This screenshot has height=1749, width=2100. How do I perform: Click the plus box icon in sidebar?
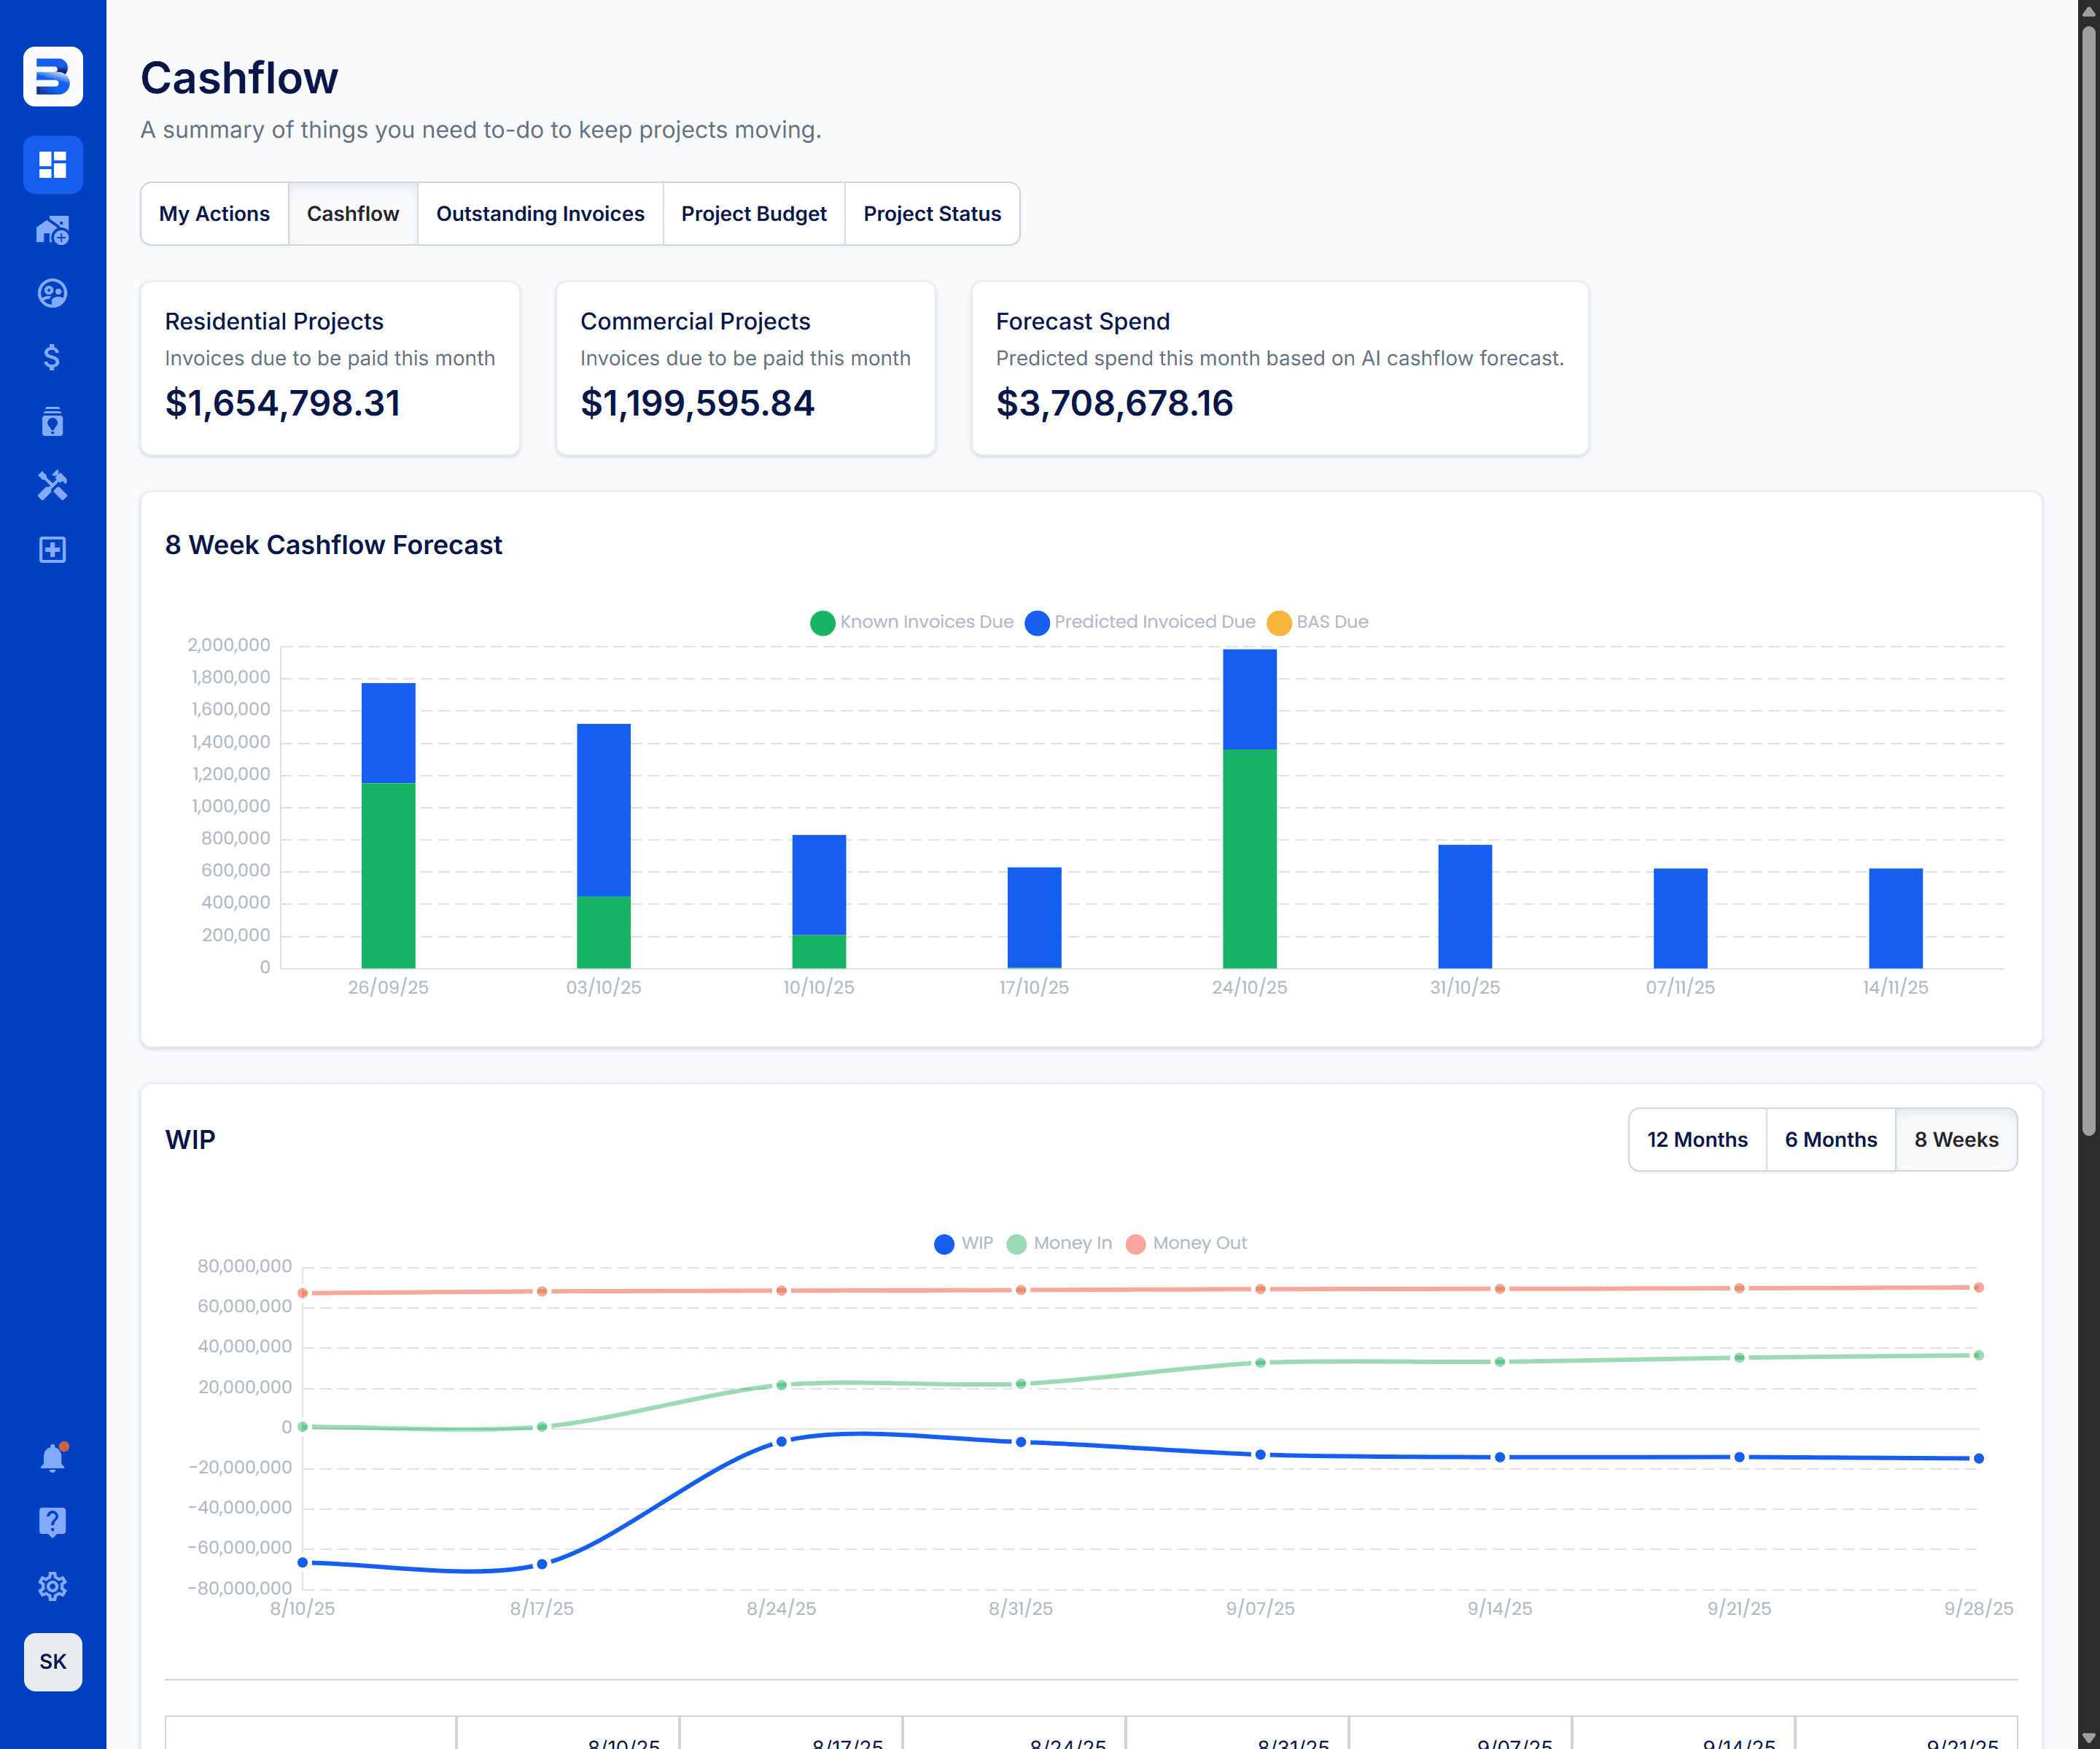52,550
